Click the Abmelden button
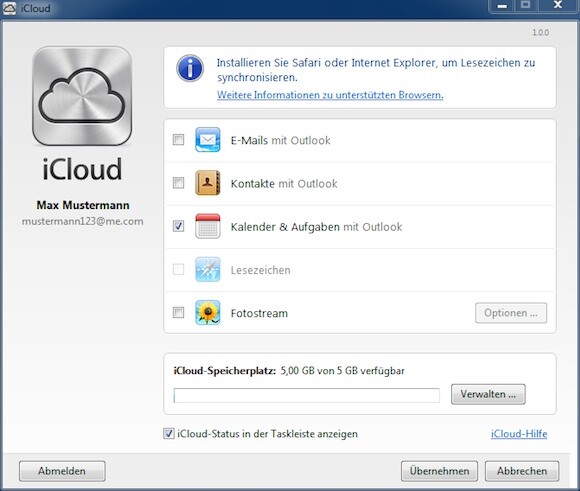 62,471
